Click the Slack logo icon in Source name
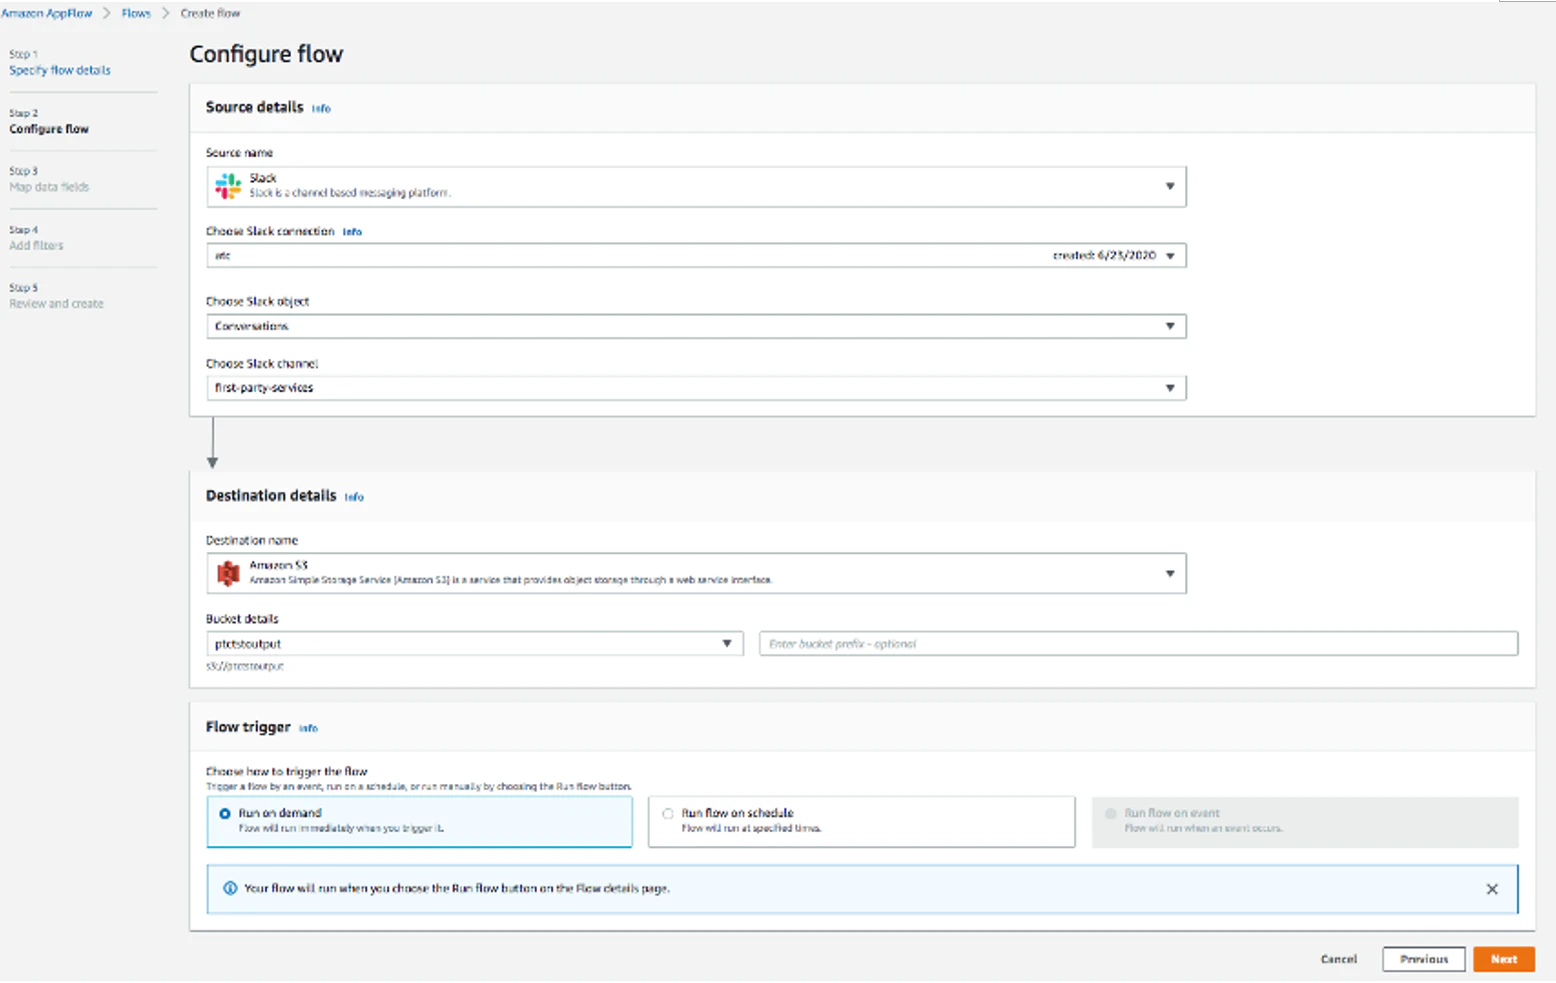This screenshot has height=983, width=1556. pos(228,186)
